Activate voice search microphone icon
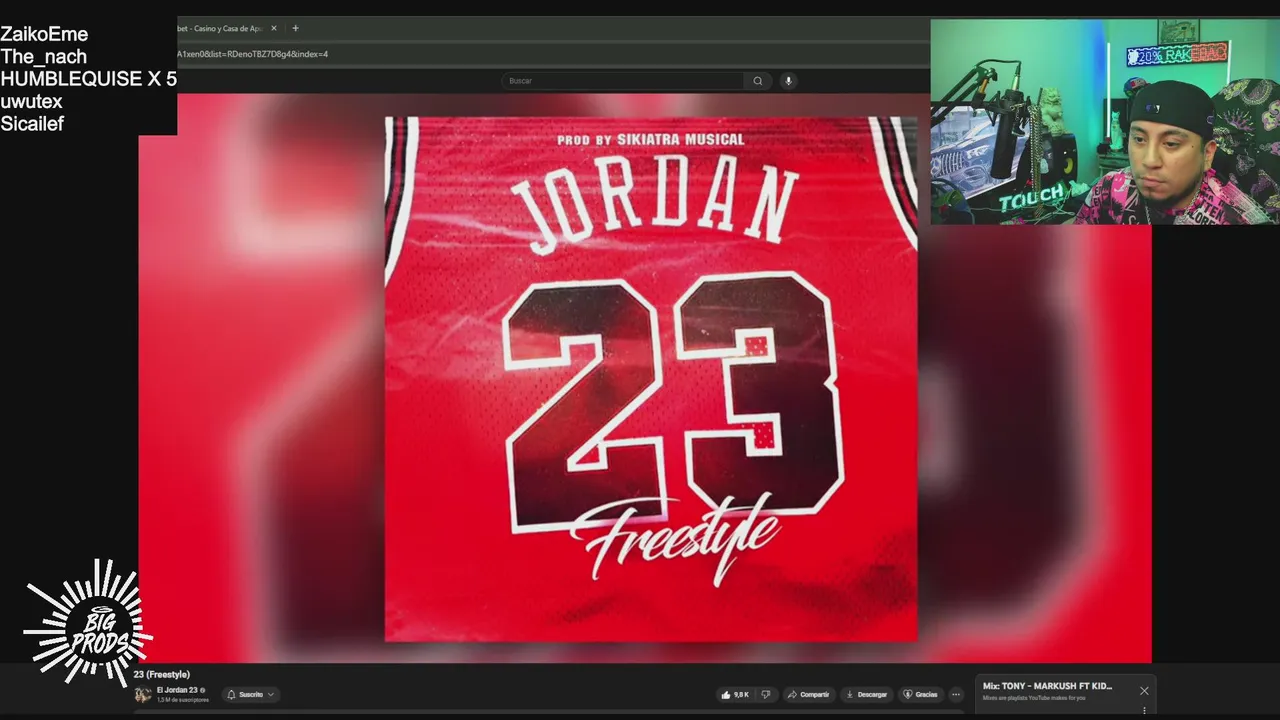This screenshot has width=1280, height=720. [x=788, y=81]
